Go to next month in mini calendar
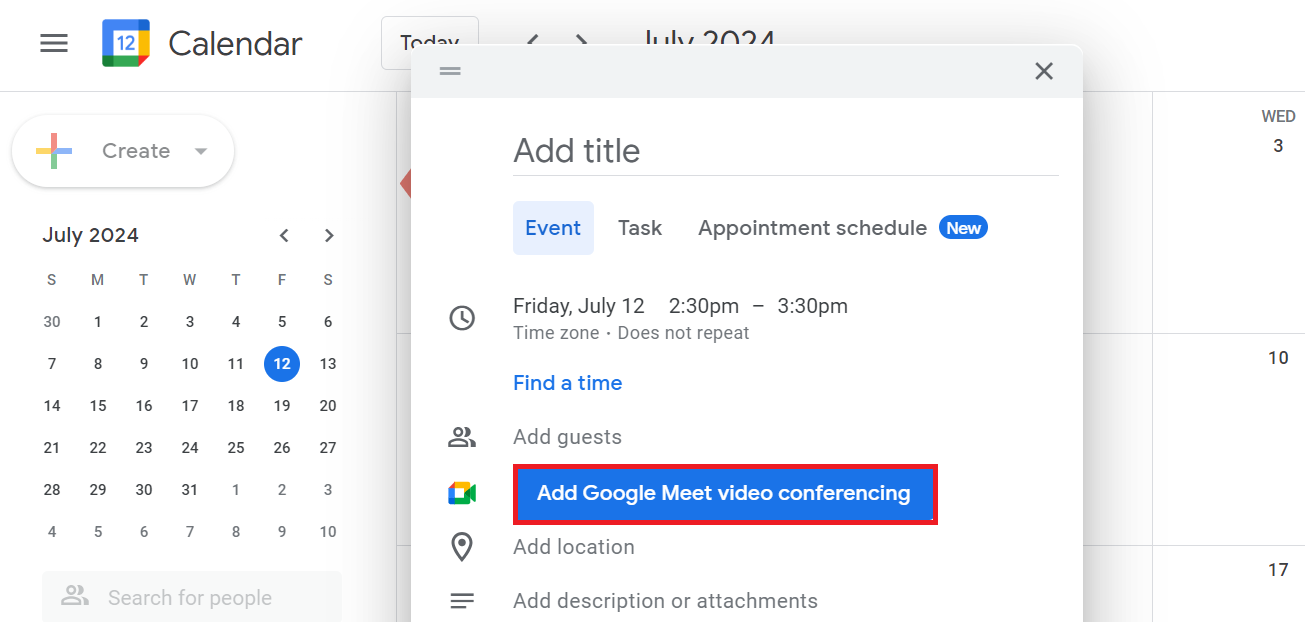 tap(329, 236)
